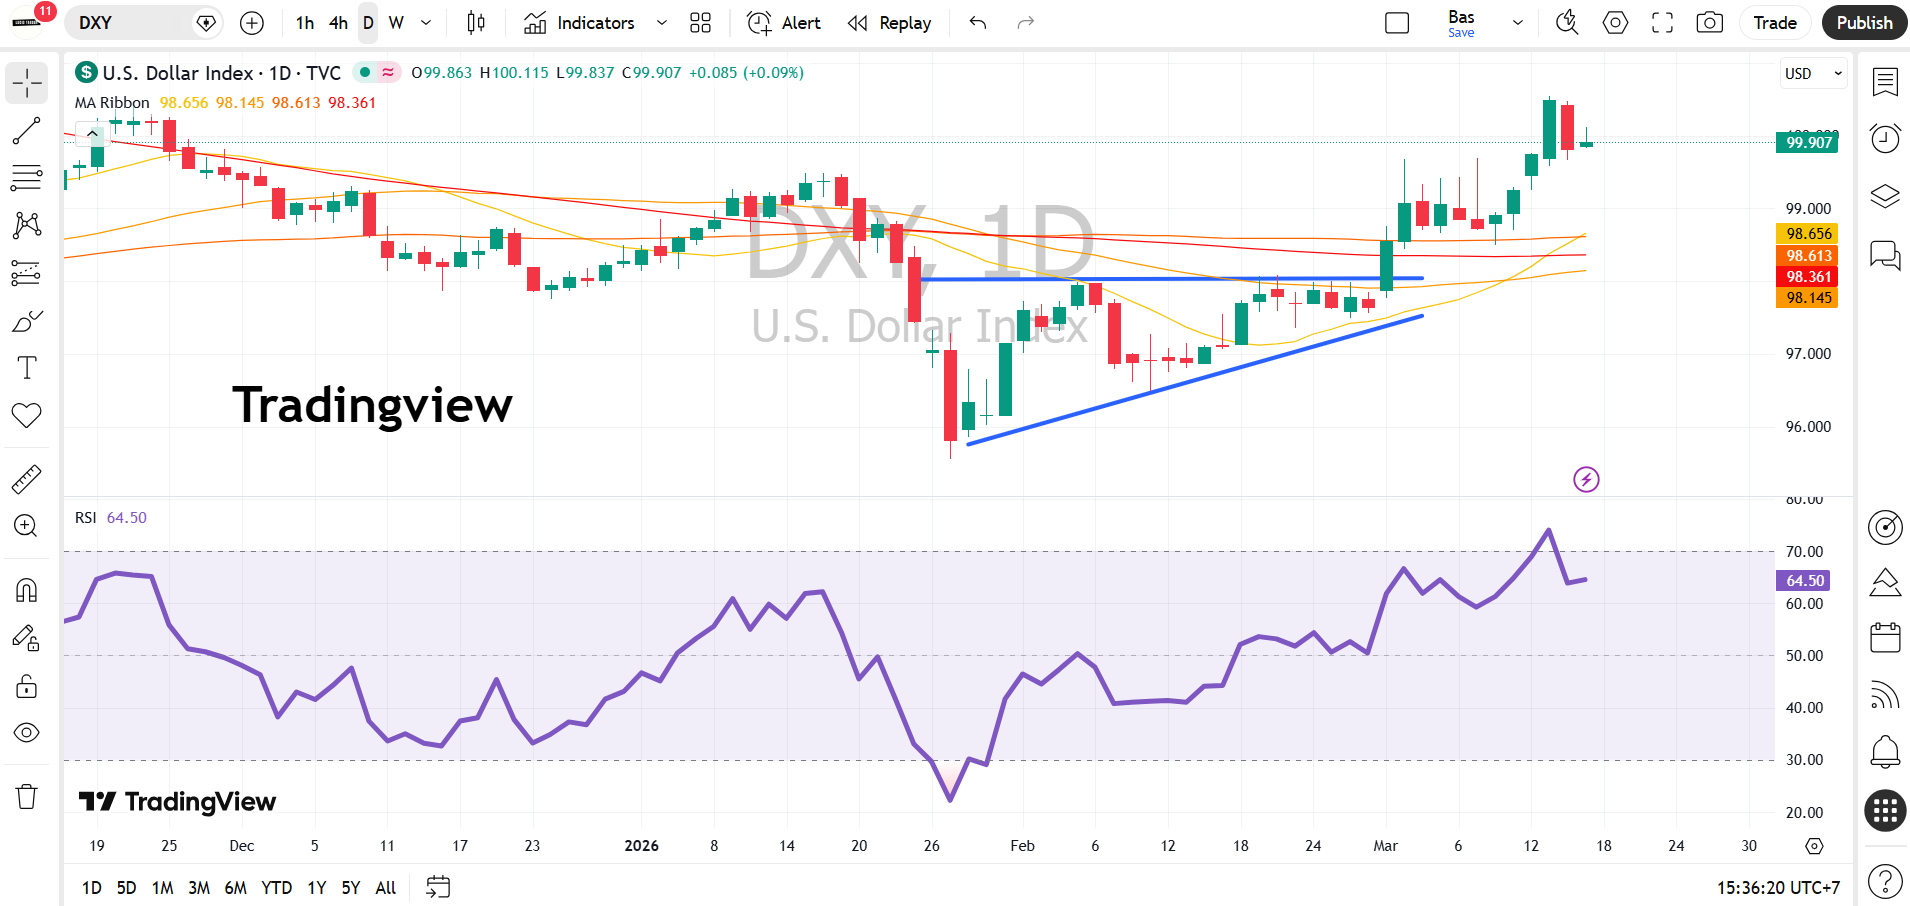Switch to the weekly W interval
The width and height of the screenshot is (1910, 906).
[x=396, y=22]
